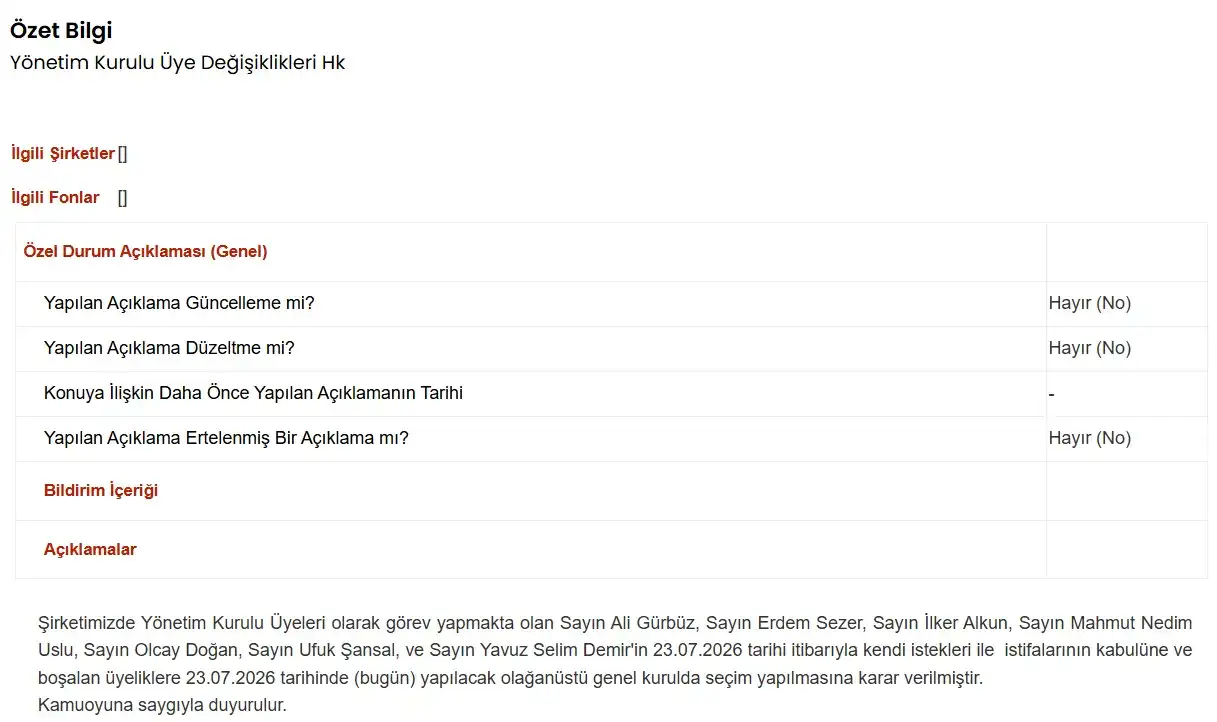Click the Özet Bilgi heading
Image resolution: width=1217 pixels, height=722 pixels.
pyautogui.click(x=61, y=30)
